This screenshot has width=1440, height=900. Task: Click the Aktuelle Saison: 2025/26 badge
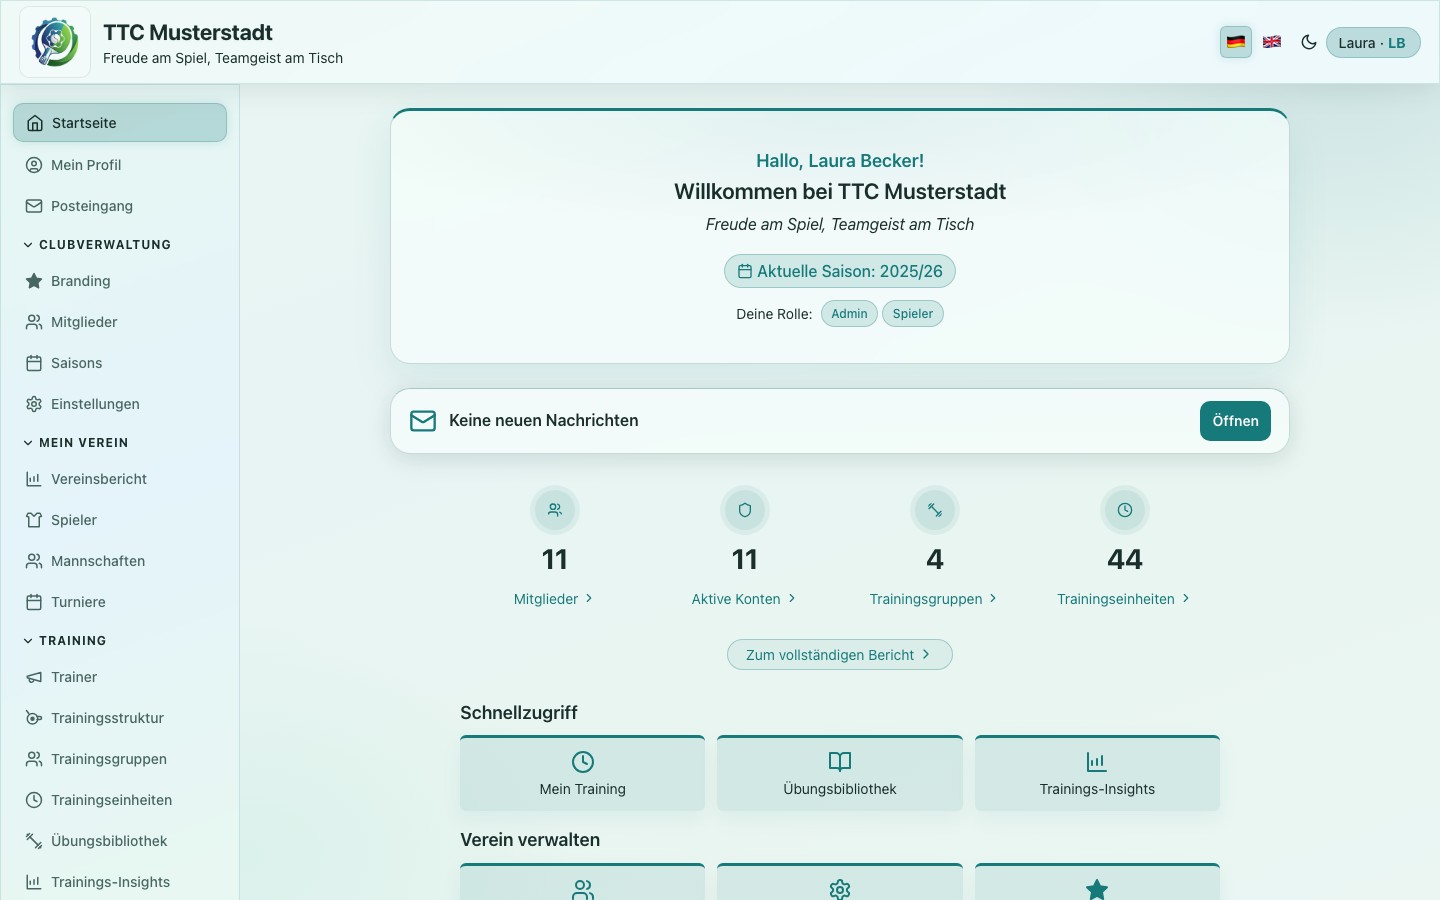(840, 271)
